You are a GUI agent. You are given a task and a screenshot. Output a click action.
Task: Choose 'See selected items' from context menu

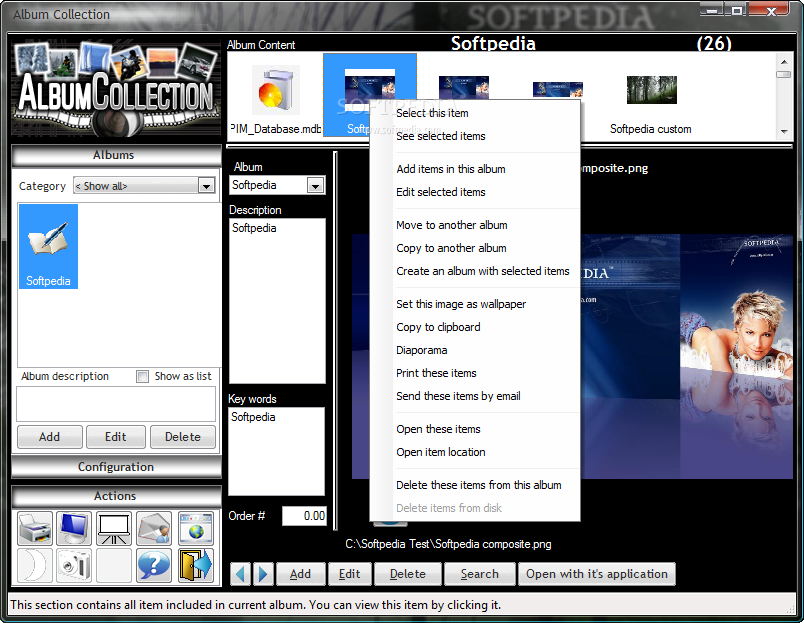pos(440,136)
